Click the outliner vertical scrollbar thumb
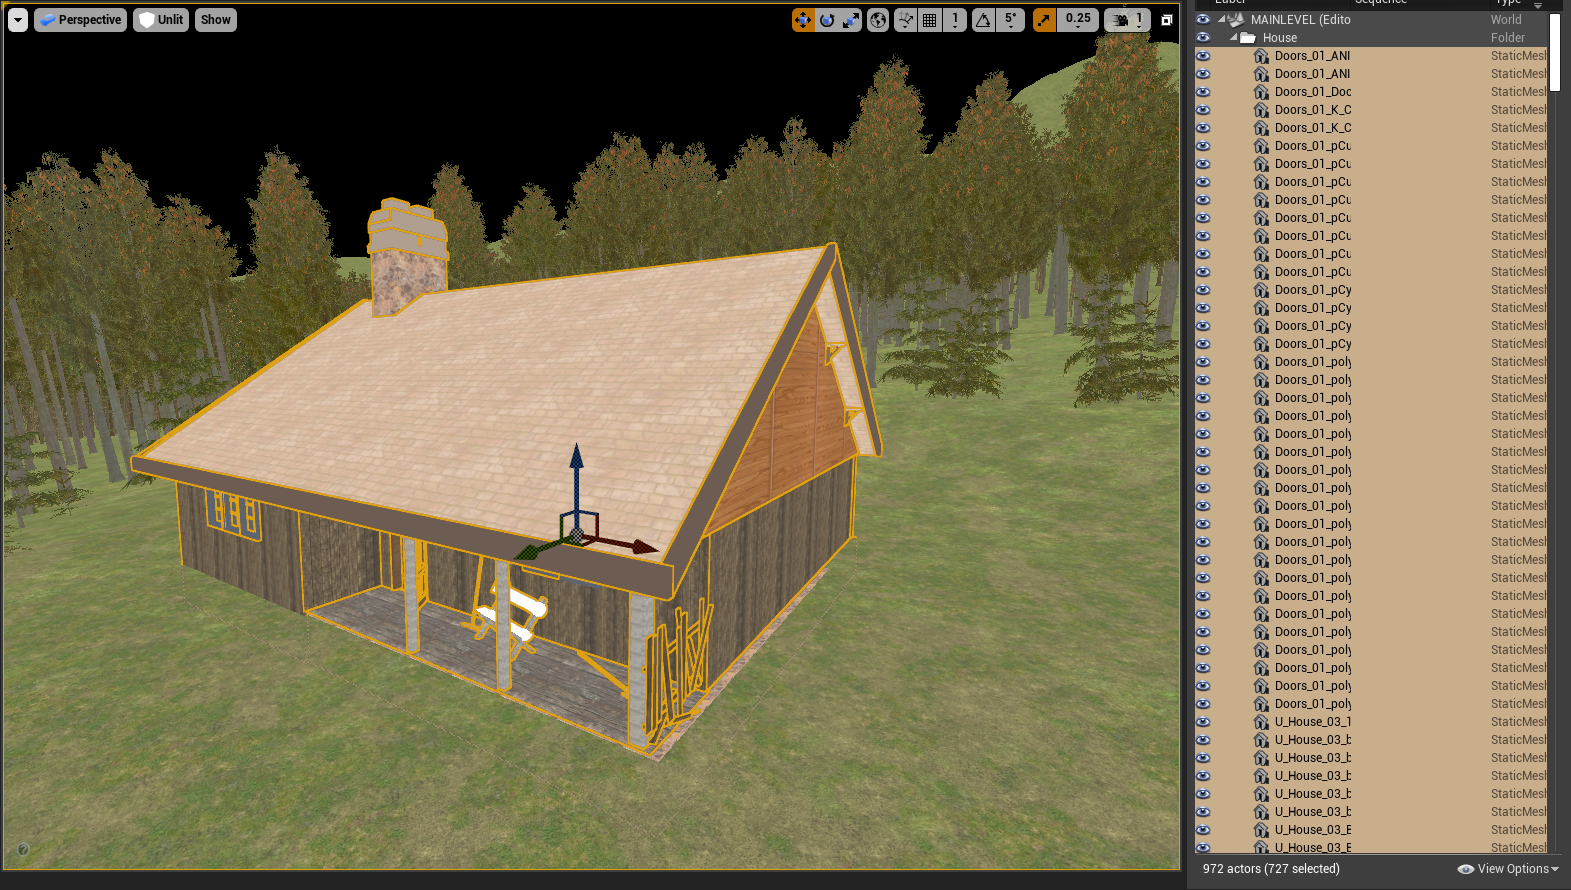This screenshot has width=1571, height=890. 1555,52
